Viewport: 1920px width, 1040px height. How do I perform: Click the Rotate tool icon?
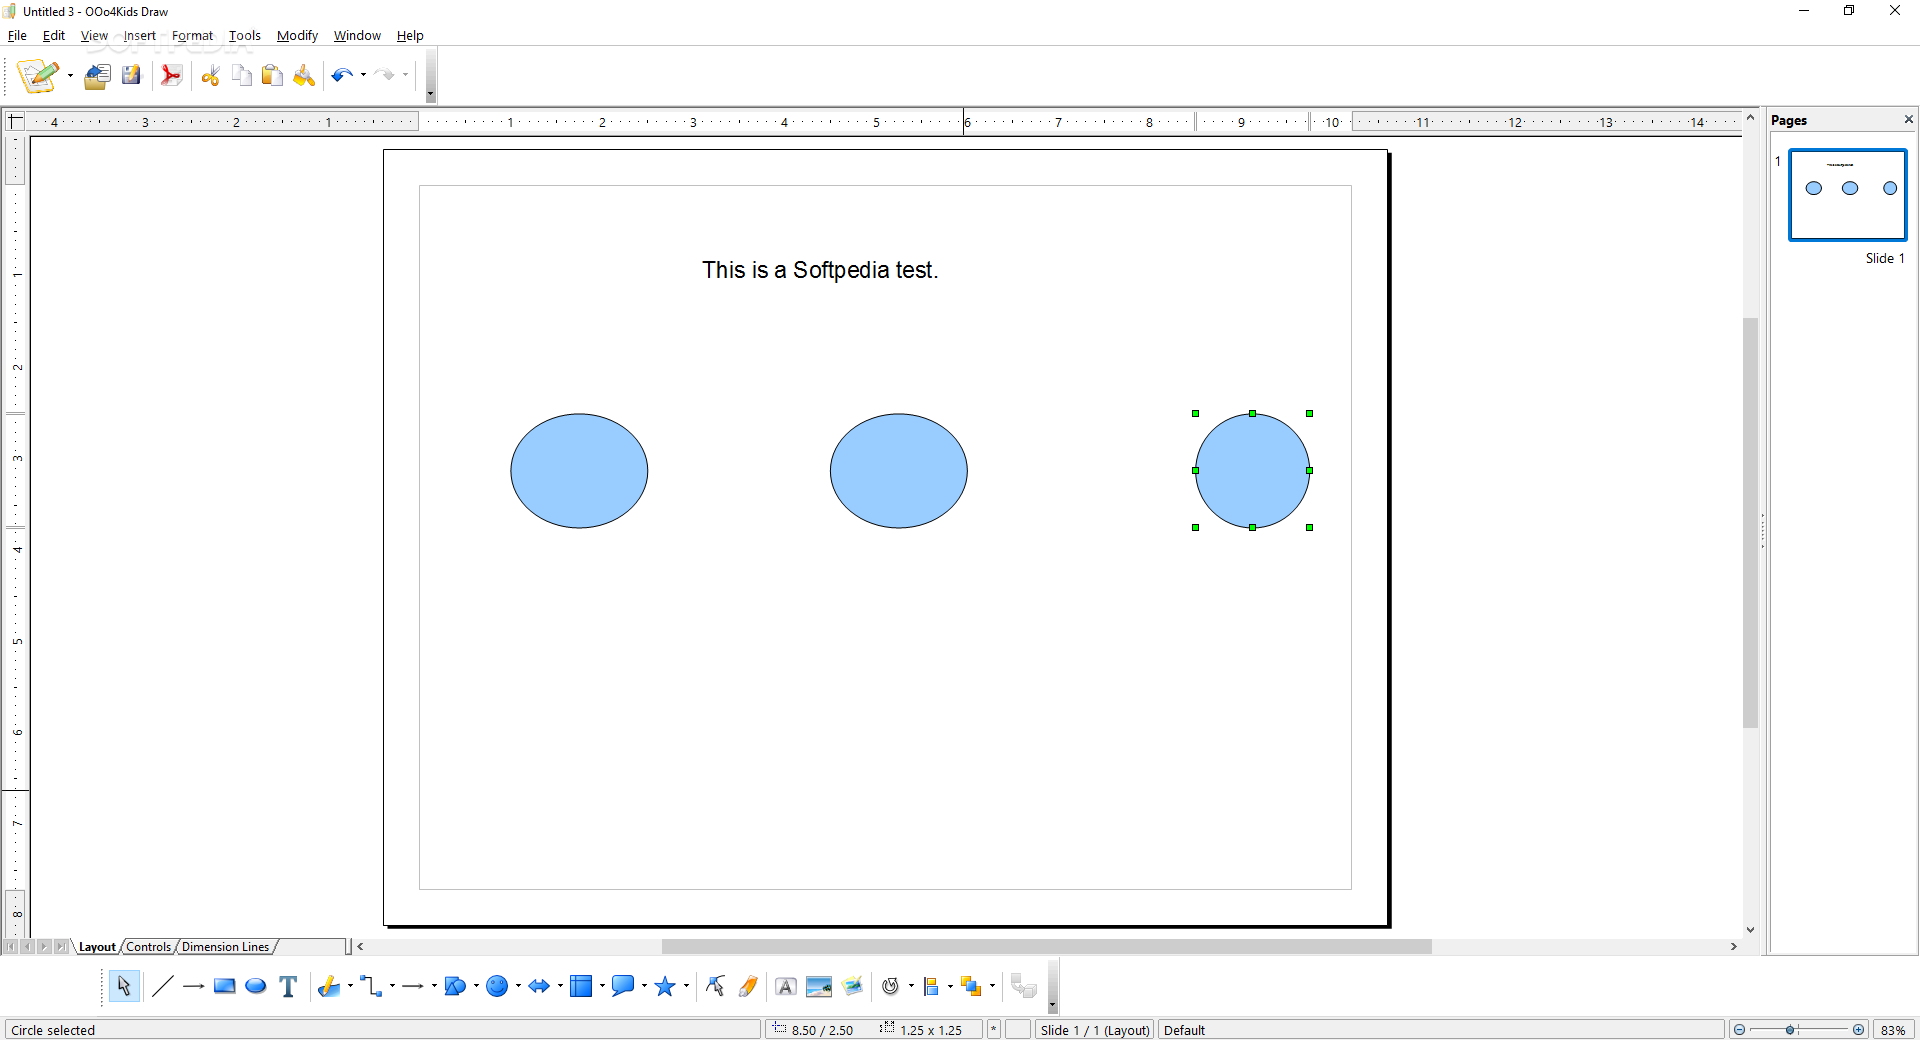pyautogui.click(x=891, y=987)
